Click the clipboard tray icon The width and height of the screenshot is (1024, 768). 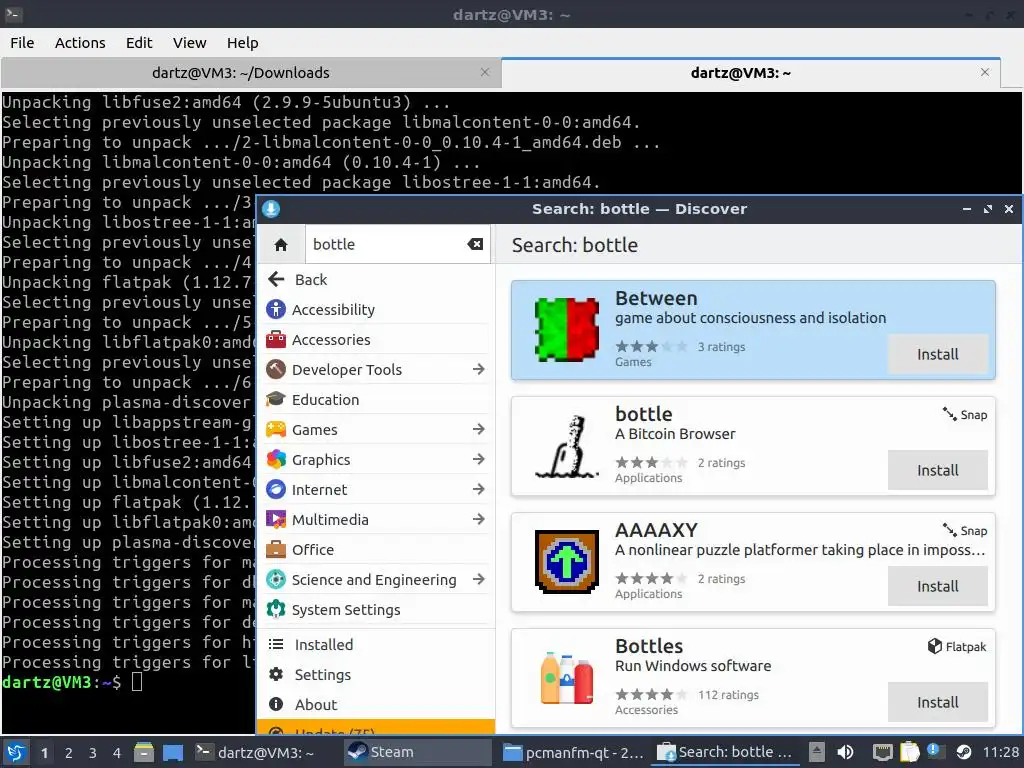pos(909,752)
